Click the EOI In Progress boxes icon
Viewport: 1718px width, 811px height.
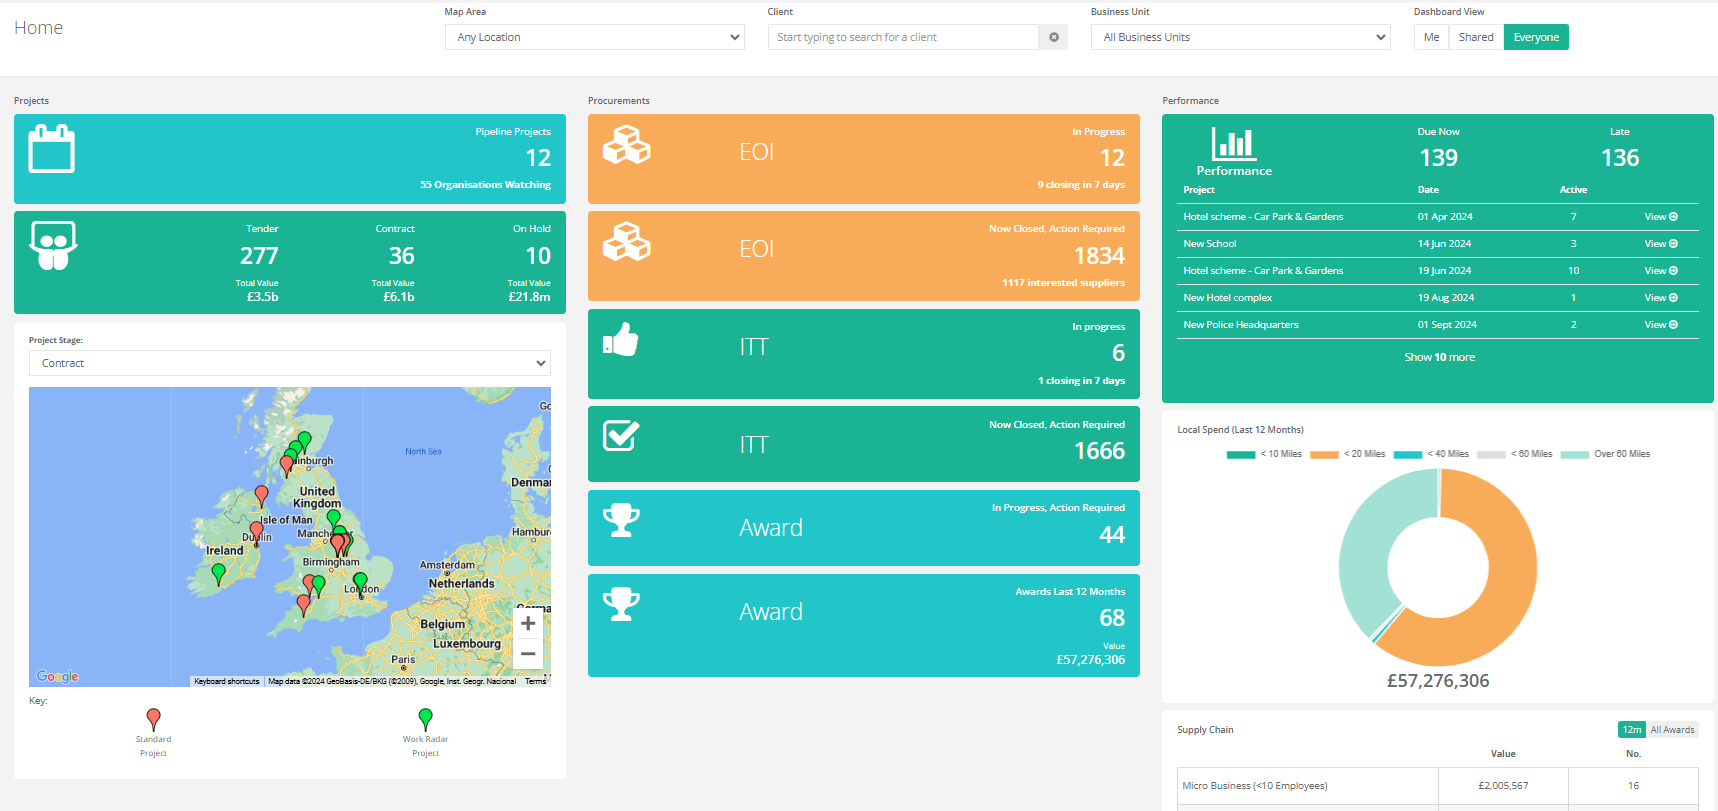click(x=626, y=145)
